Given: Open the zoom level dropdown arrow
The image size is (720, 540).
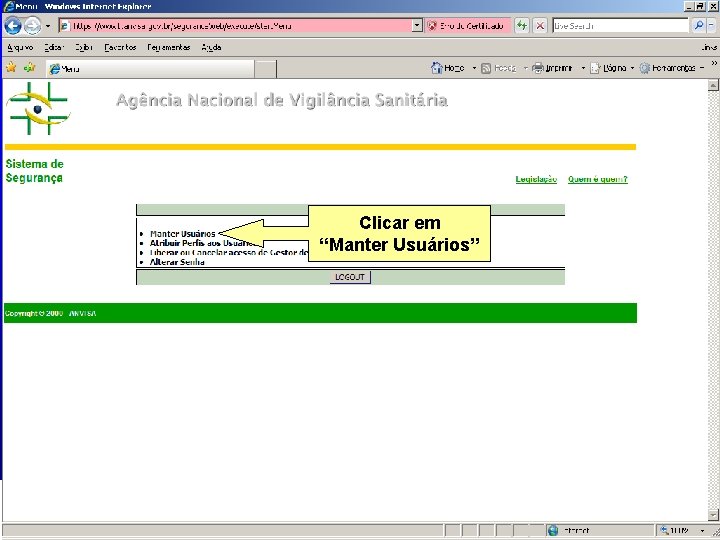Looking at the screenshot, I should point(702,531).
